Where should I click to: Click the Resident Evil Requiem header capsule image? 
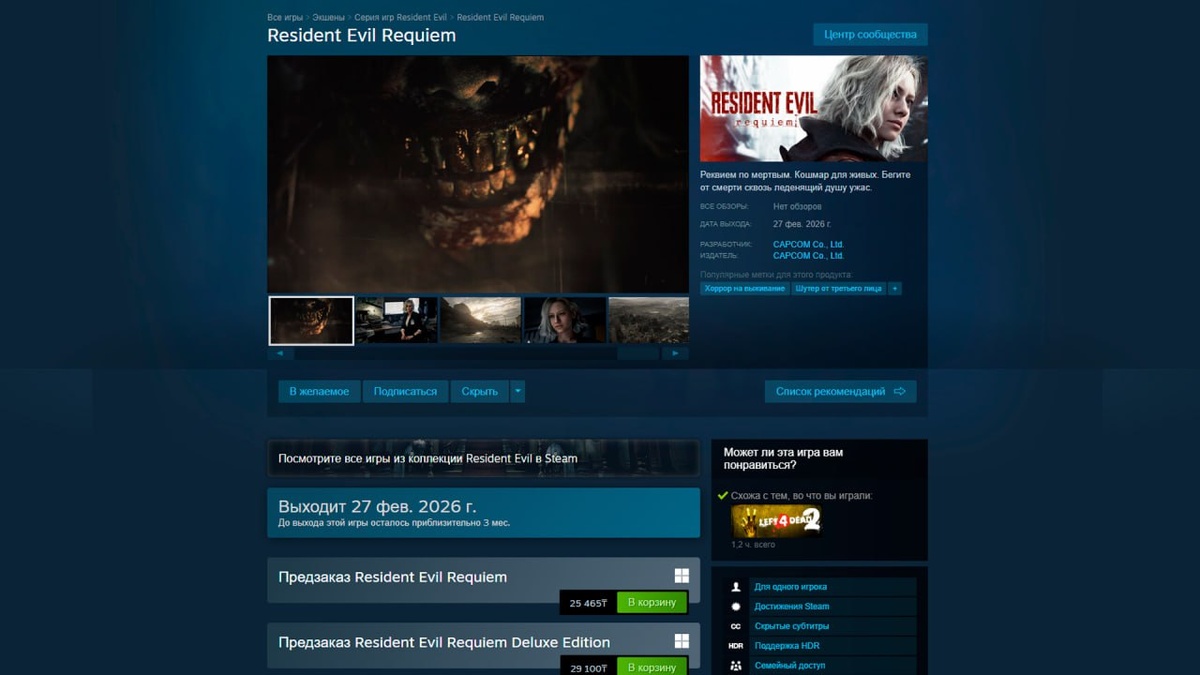(x=814, y=108)
